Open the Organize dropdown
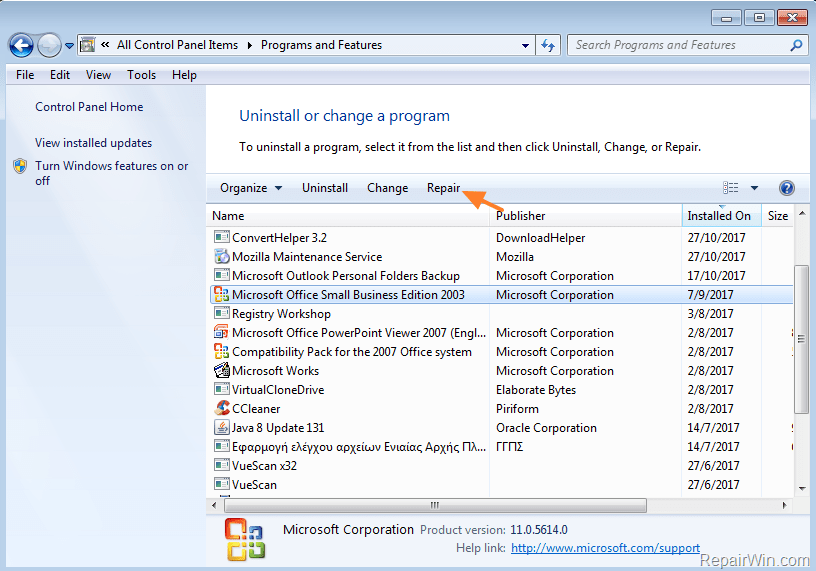This screenshot has height=571, width=816. 251,188
